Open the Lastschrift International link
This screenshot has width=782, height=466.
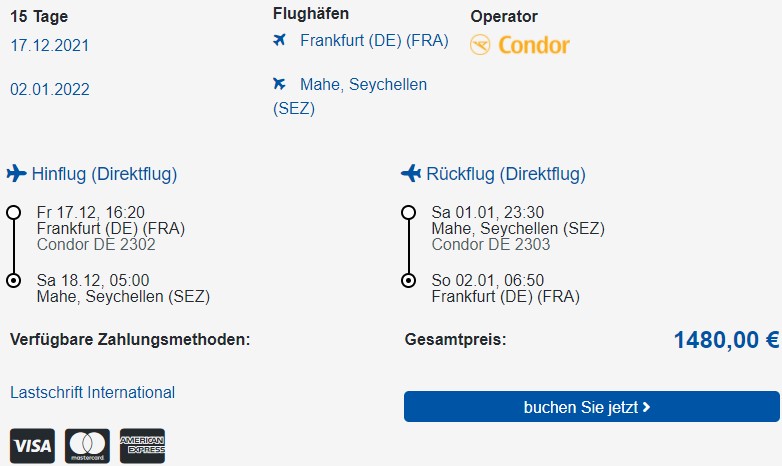click(92, 392)
